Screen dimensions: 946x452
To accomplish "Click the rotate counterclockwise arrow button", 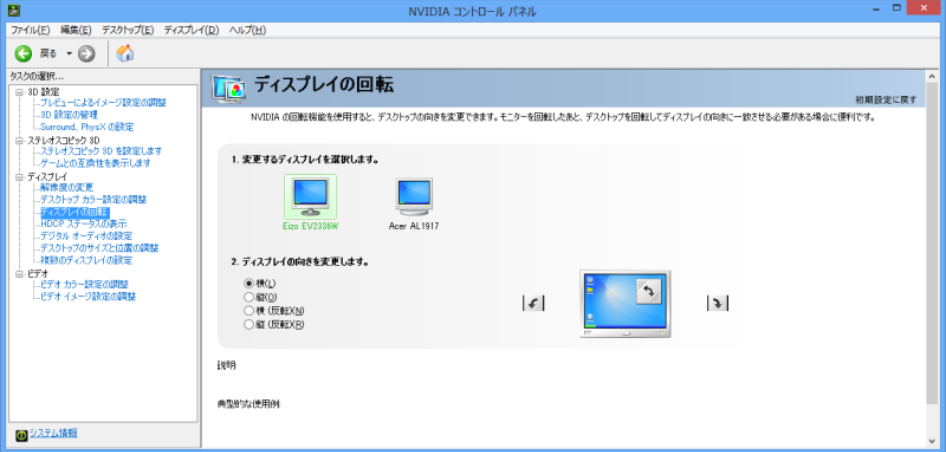I will (534, 304).
